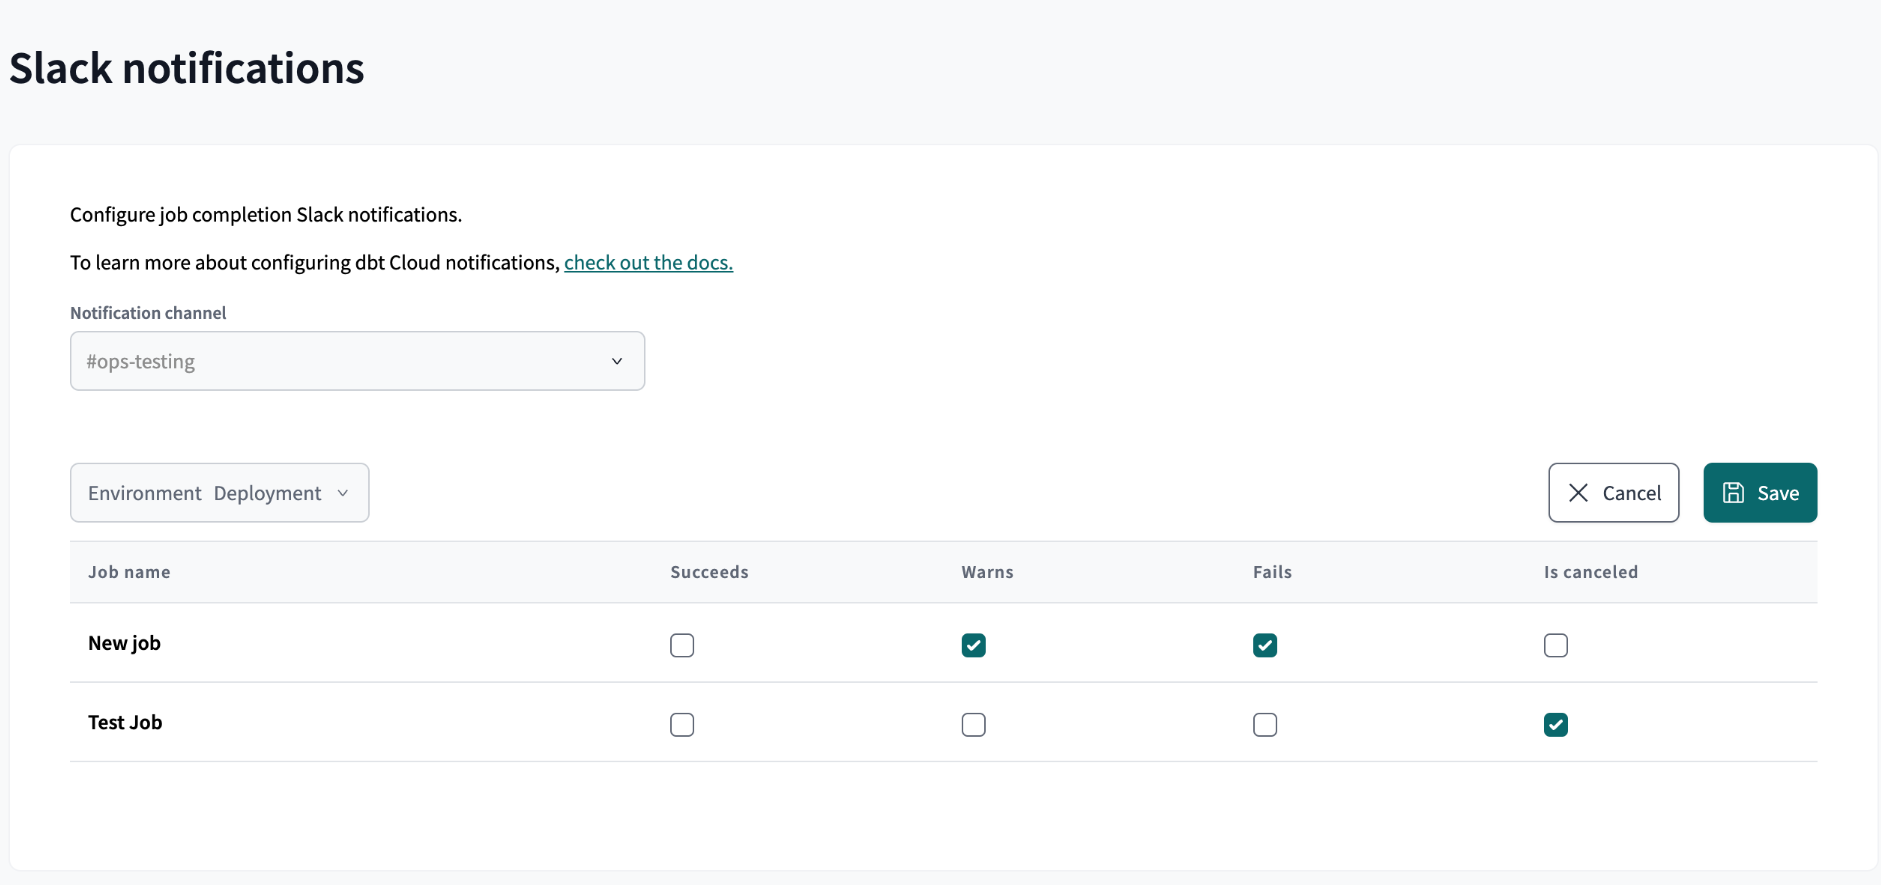Click the Job name column header
This screenshot has width=1881, height=885.
tap(129, 572)
